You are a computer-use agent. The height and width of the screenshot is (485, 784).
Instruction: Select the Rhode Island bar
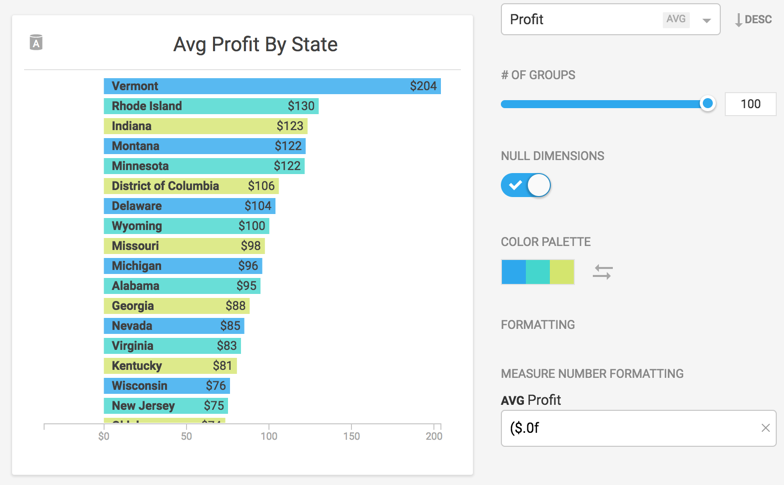pos(211,106)
